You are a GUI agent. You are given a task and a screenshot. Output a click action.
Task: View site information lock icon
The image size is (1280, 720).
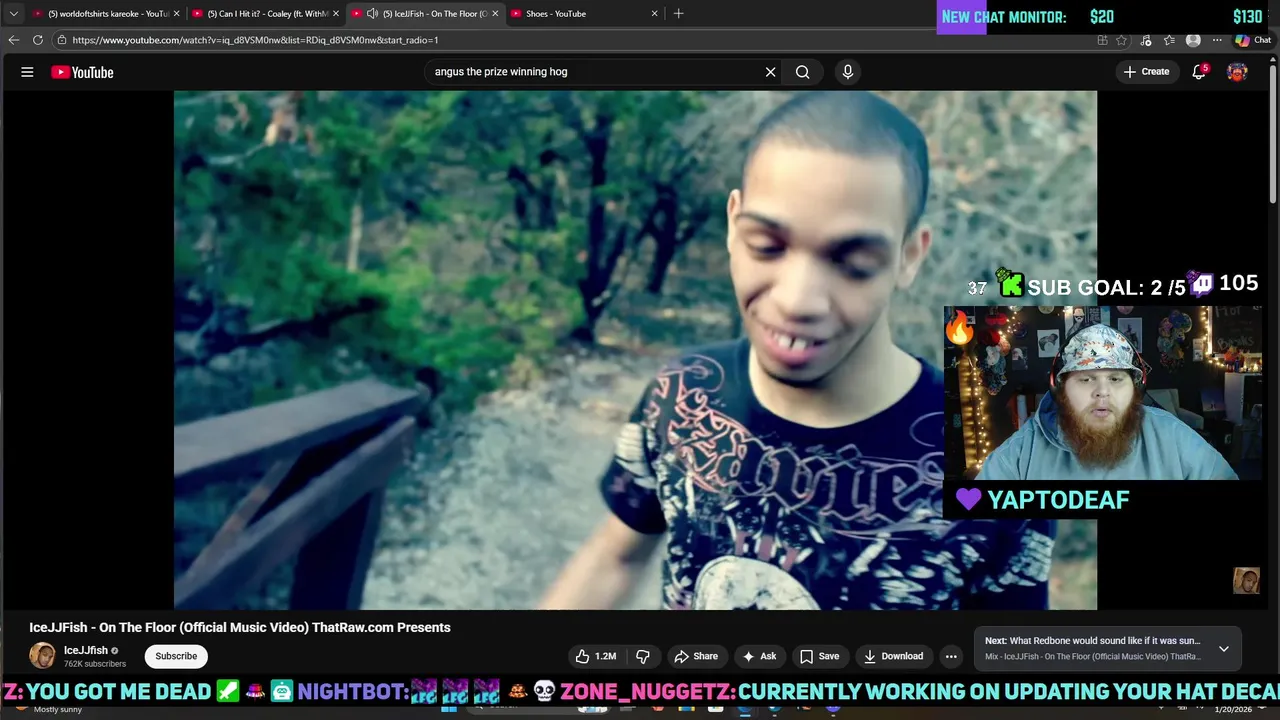click(x=62, y=40)
